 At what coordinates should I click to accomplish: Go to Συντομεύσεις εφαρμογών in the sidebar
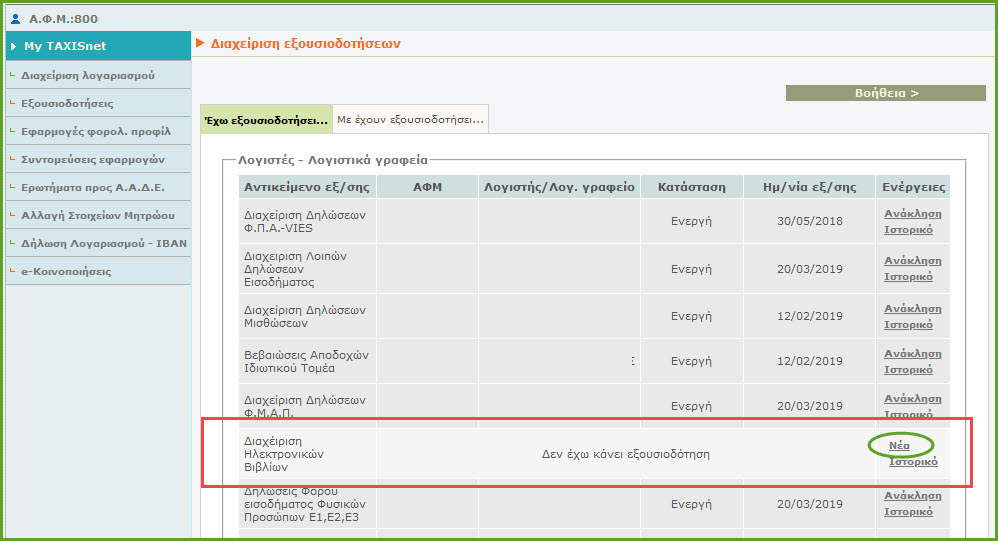coord(93,159)
